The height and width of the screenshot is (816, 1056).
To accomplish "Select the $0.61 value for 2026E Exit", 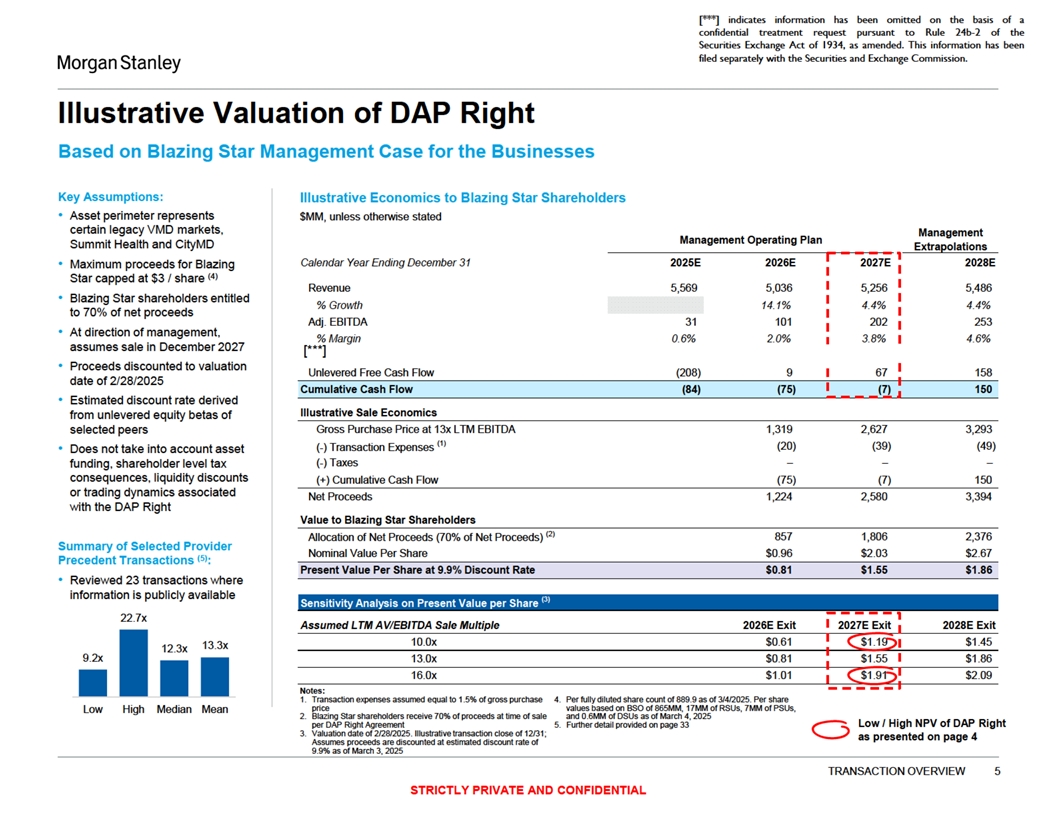I will point(779,642).
